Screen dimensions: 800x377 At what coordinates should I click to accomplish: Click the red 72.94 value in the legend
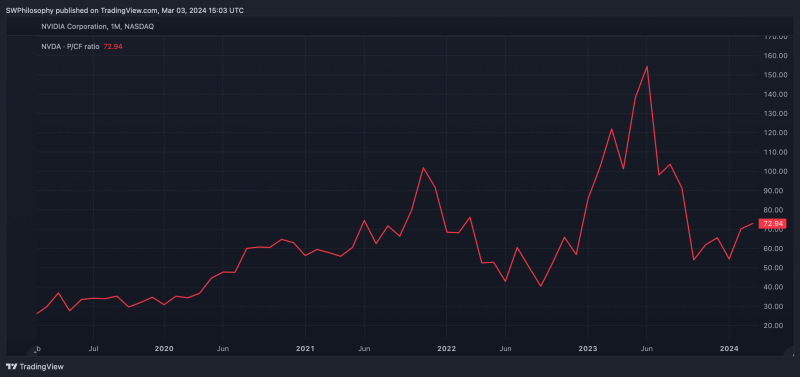click(113, 46)
